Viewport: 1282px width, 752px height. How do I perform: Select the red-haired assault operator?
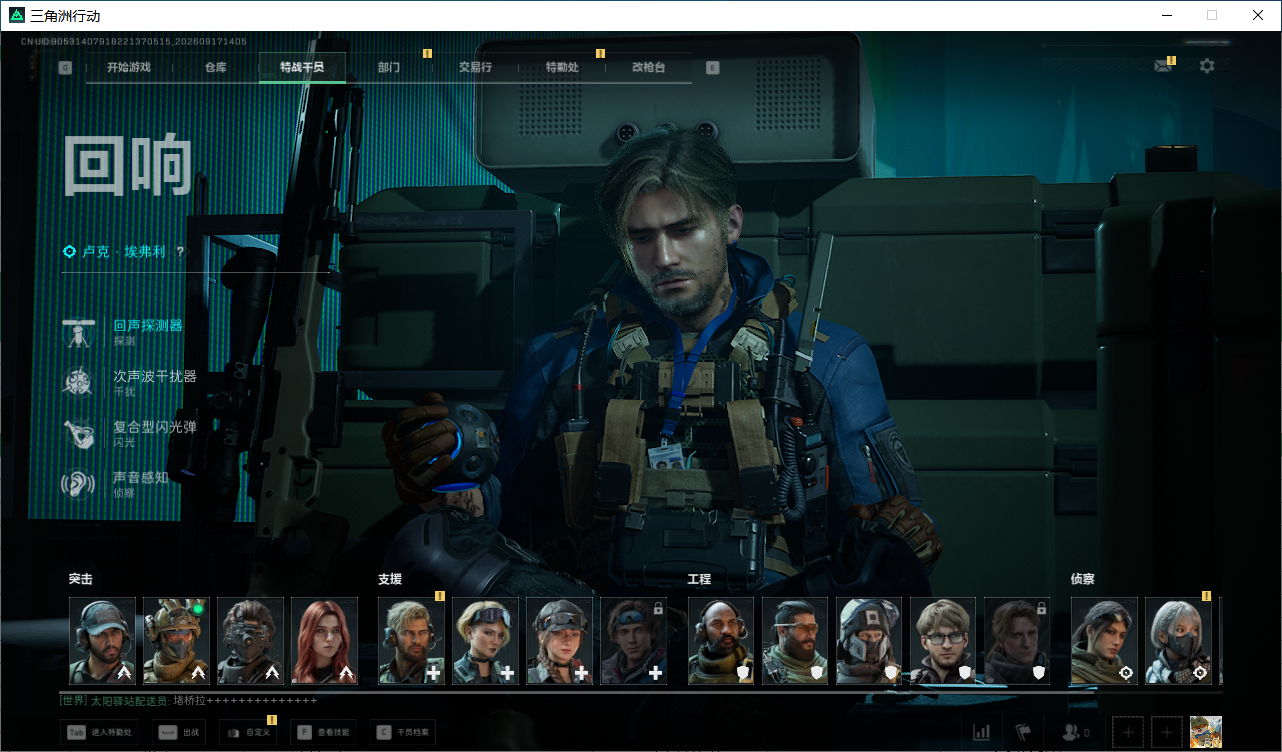tap(325, 641)
